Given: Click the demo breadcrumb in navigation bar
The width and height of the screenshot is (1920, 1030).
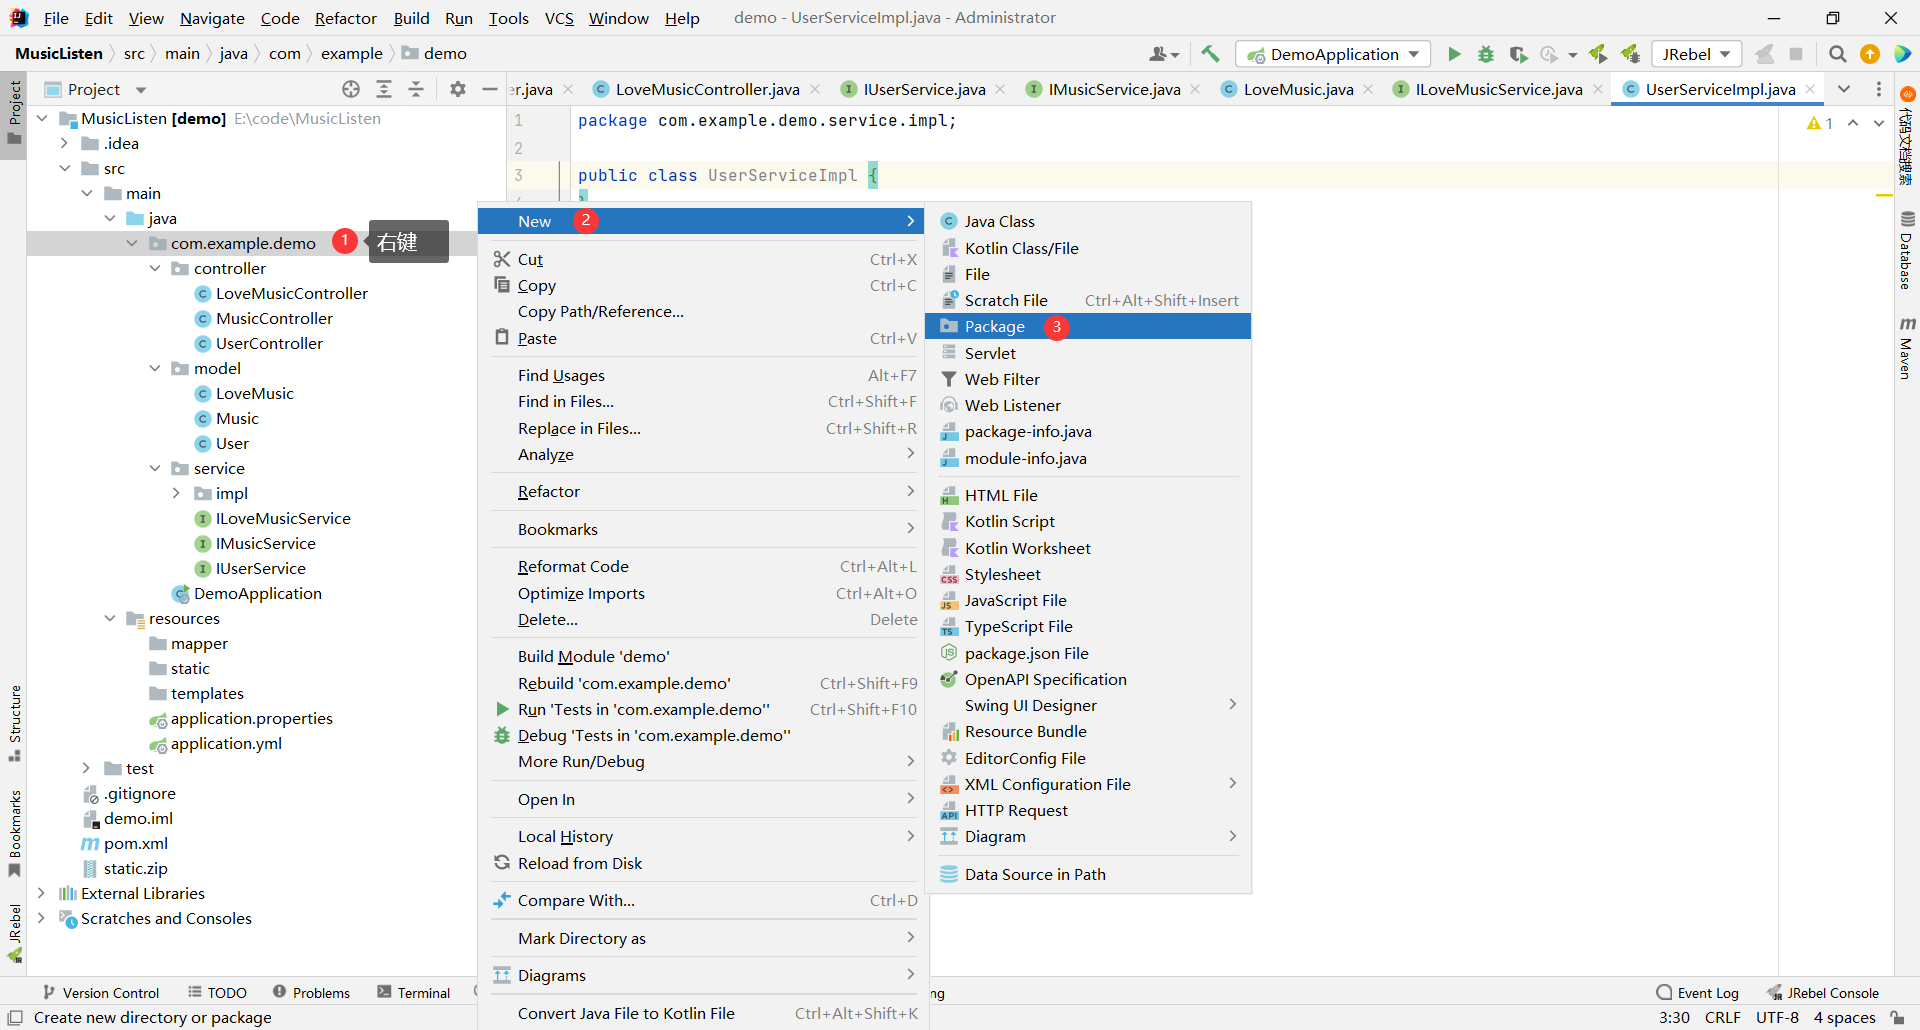Looking at the screenshot, I should 435,54.
